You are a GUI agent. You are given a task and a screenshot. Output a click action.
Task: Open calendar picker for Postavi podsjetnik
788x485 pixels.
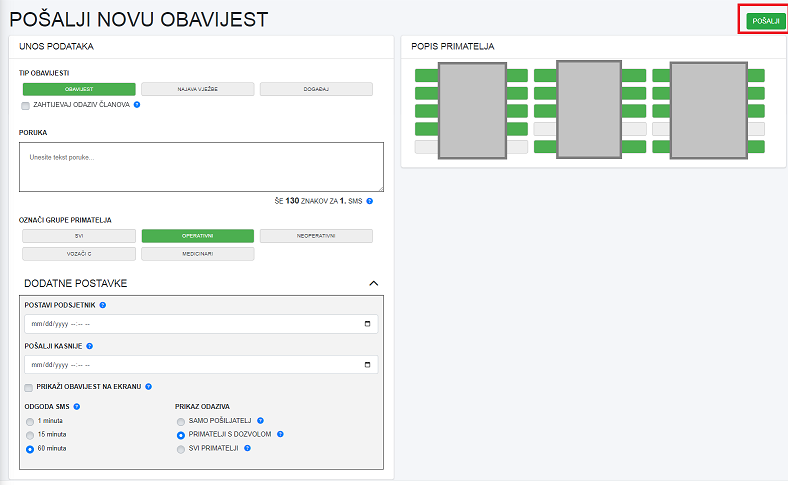coord(368,324)
